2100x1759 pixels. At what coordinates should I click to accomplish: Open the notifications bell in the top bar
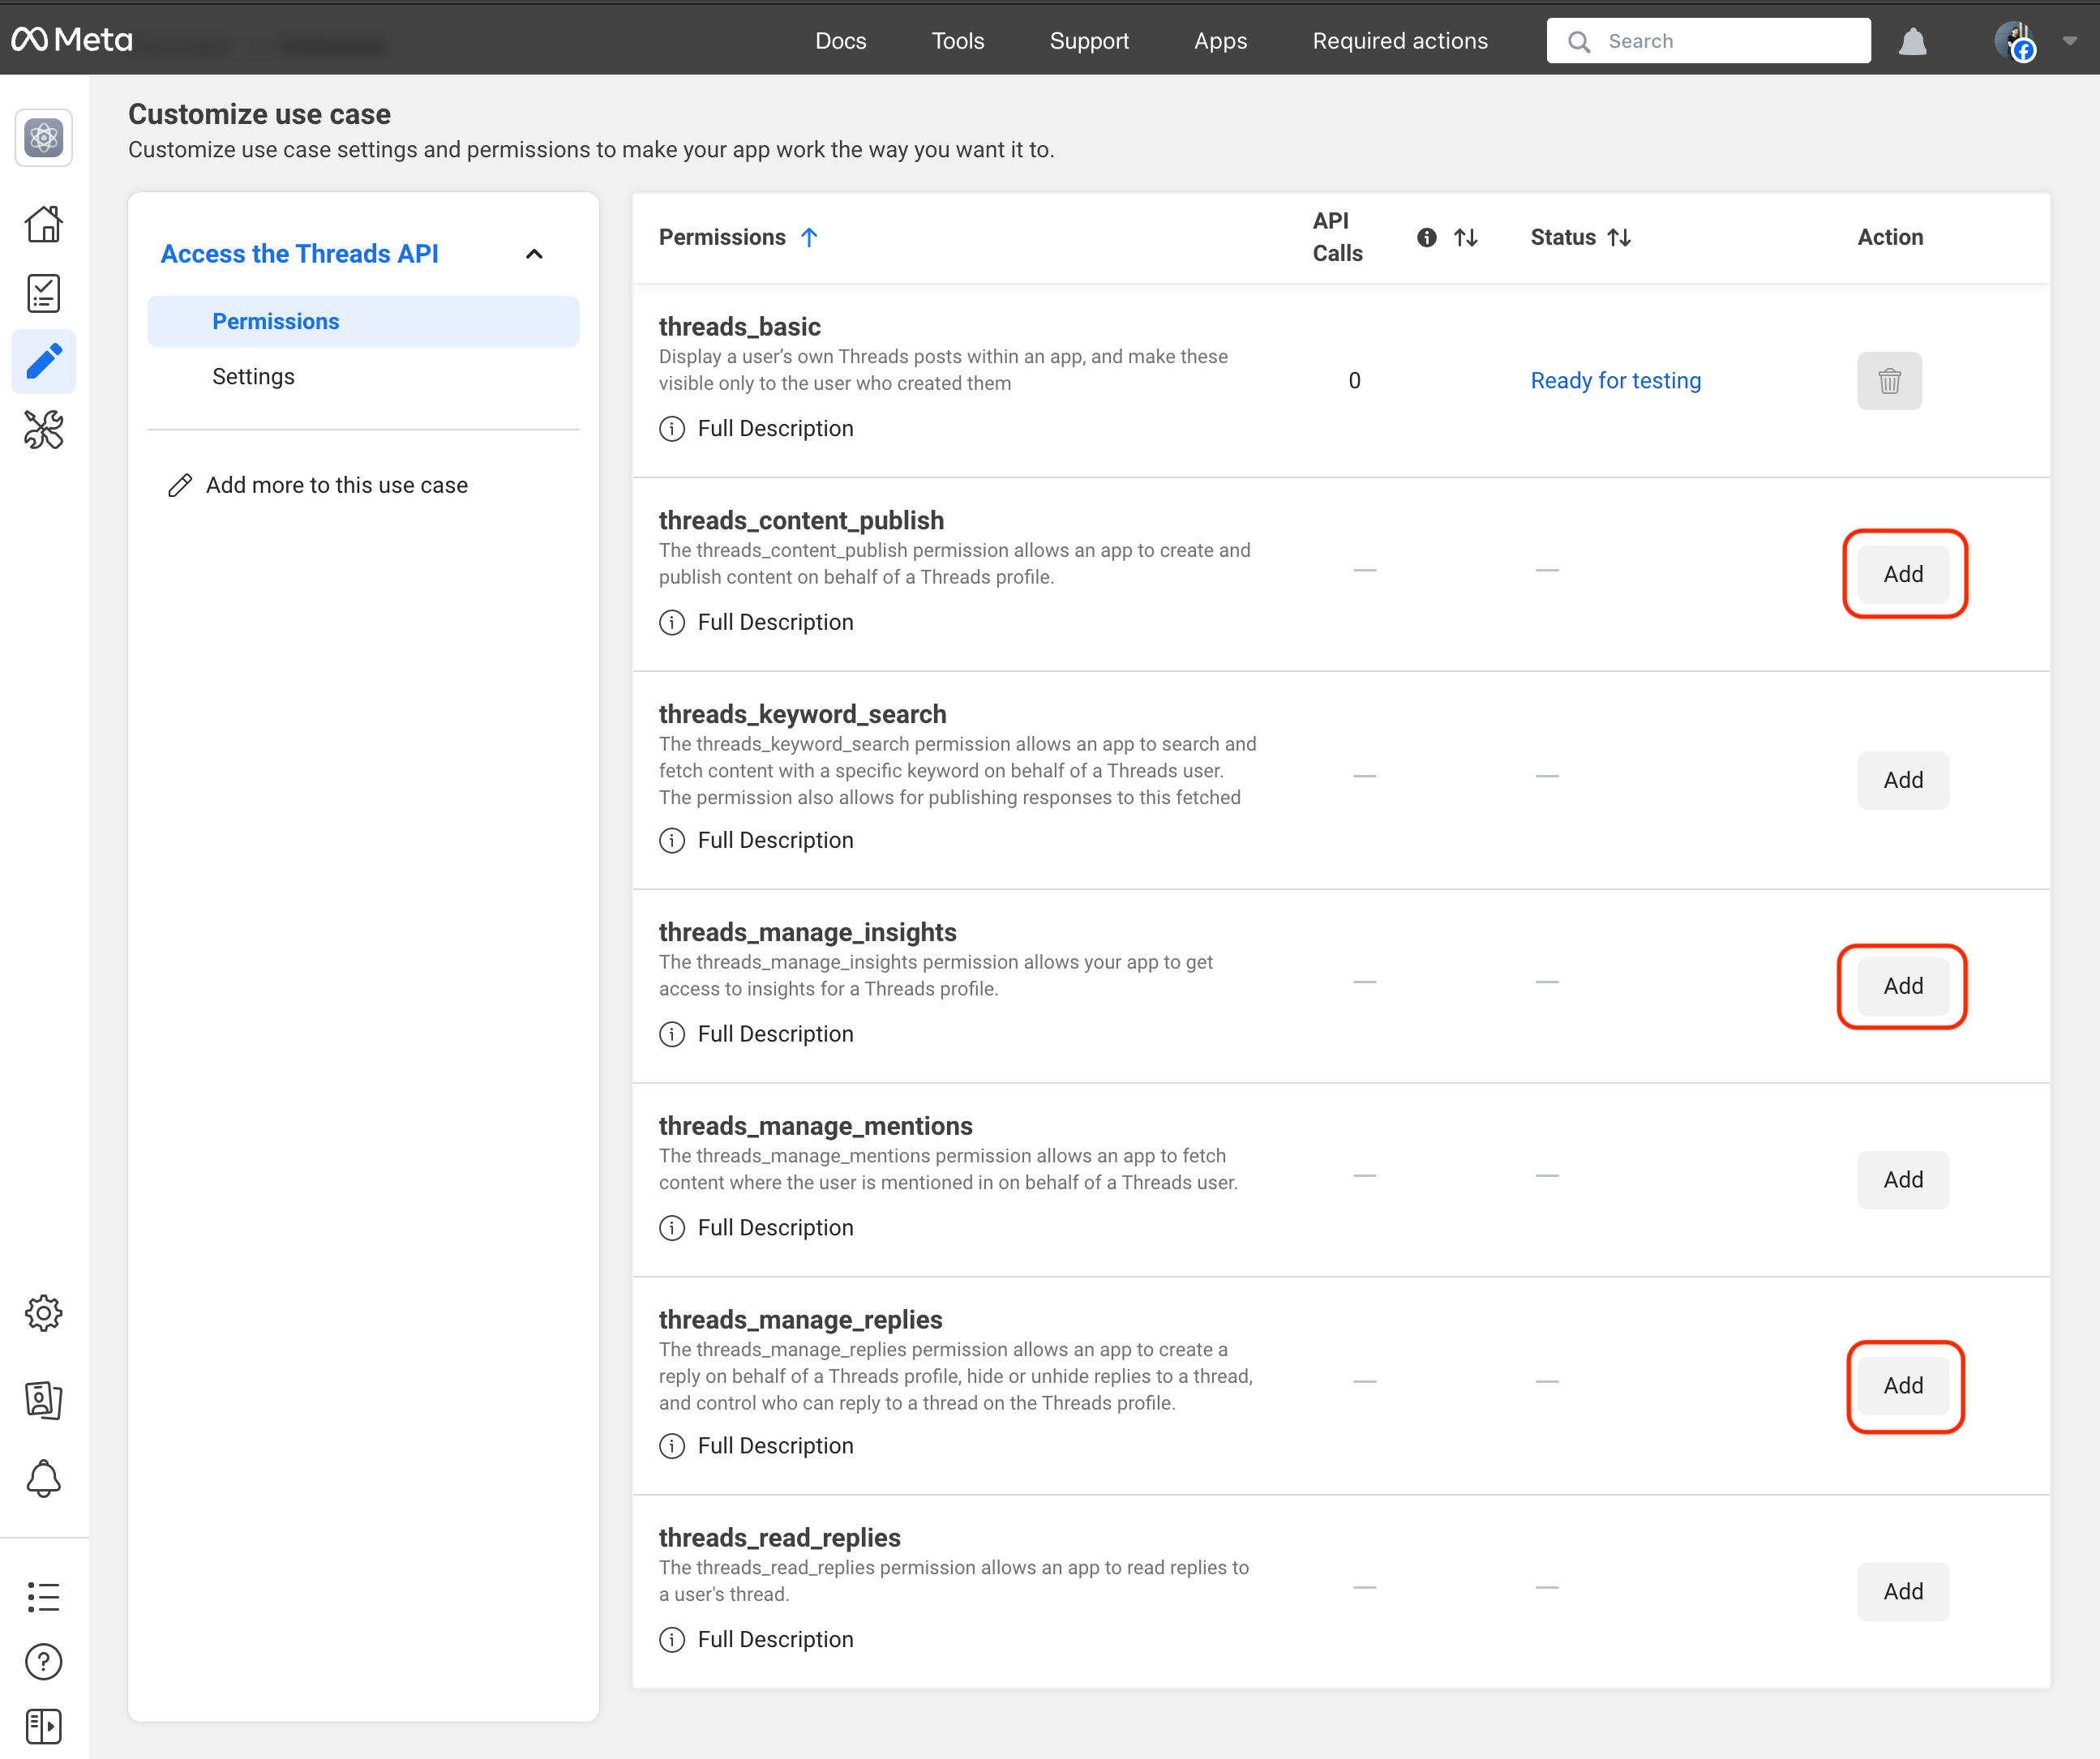pyautogui.click(x=1913, y=41)
